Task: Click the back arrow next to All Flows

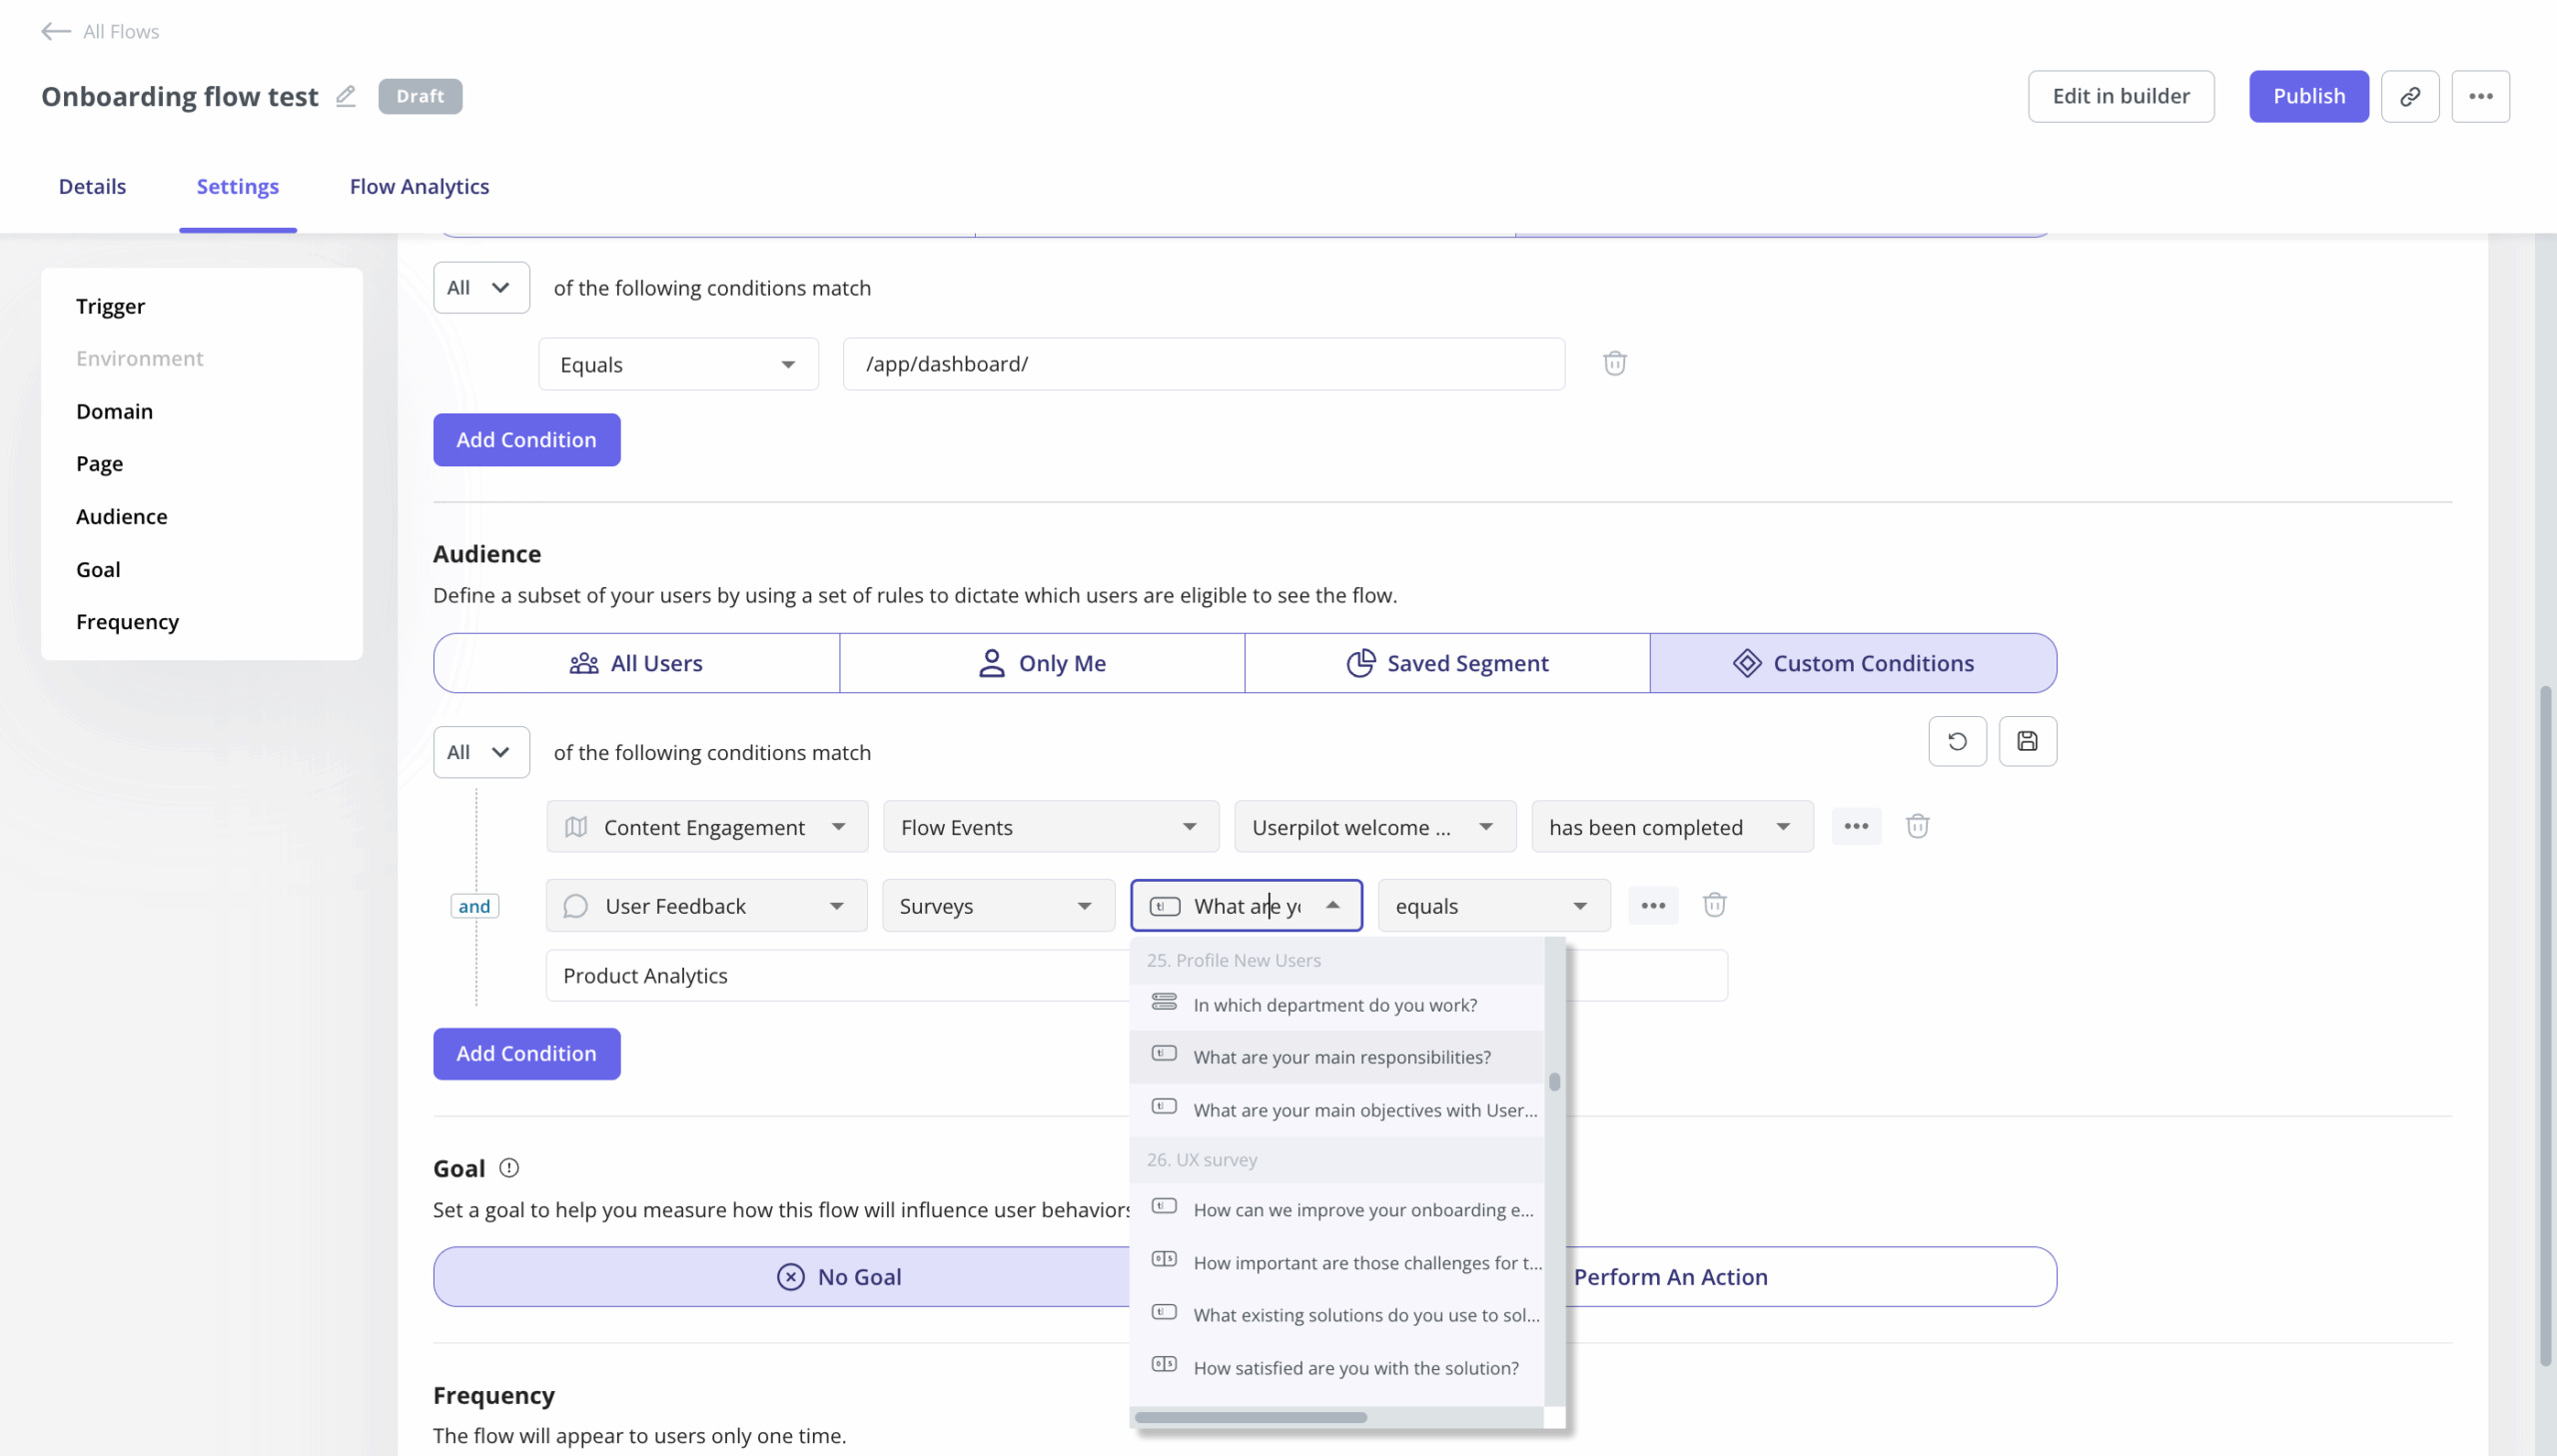Action: [56, 31]
